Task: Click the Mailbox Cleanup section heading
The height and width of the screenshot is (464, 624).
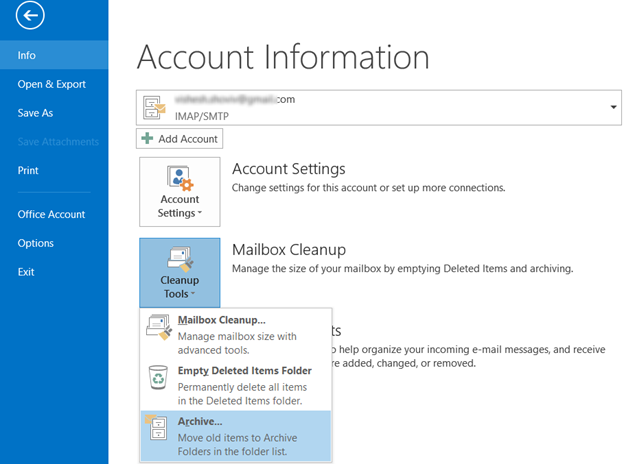Action: pos(289,250)
